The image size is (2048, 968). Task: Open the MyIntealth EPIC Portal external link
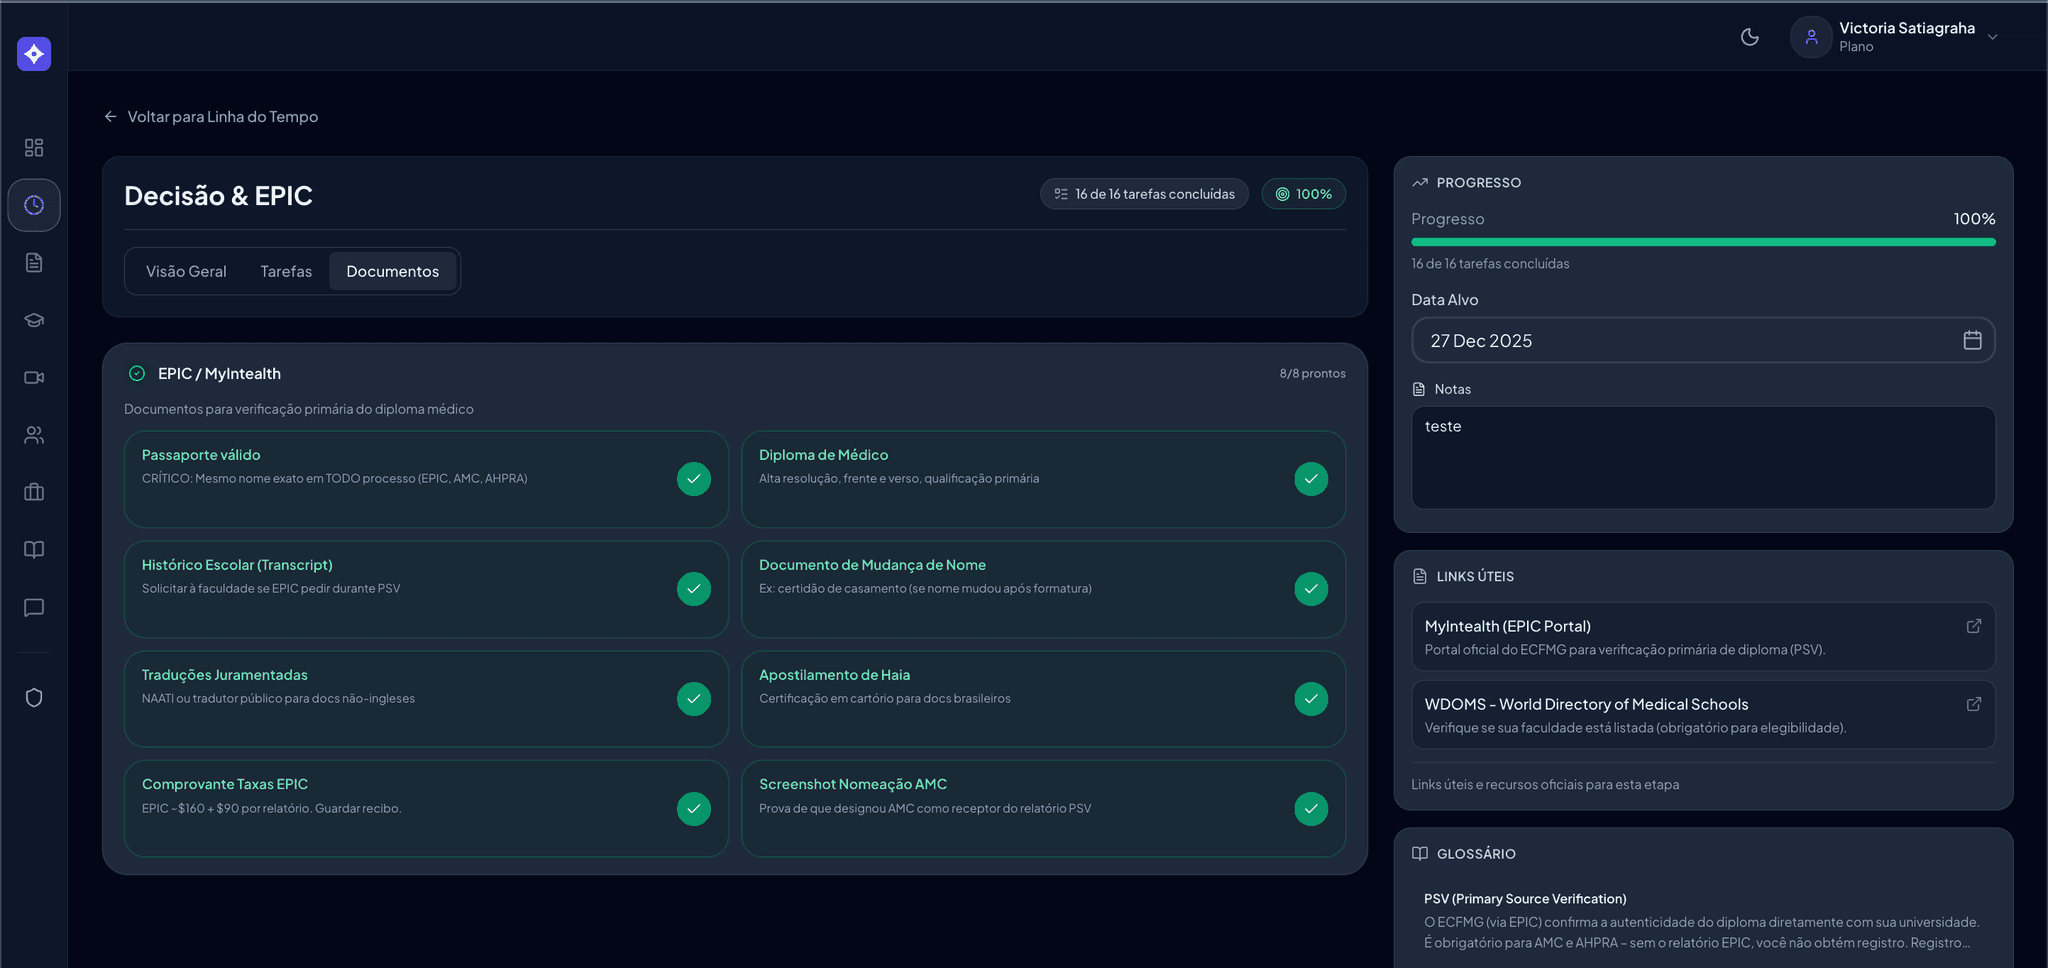point(1973,625)
